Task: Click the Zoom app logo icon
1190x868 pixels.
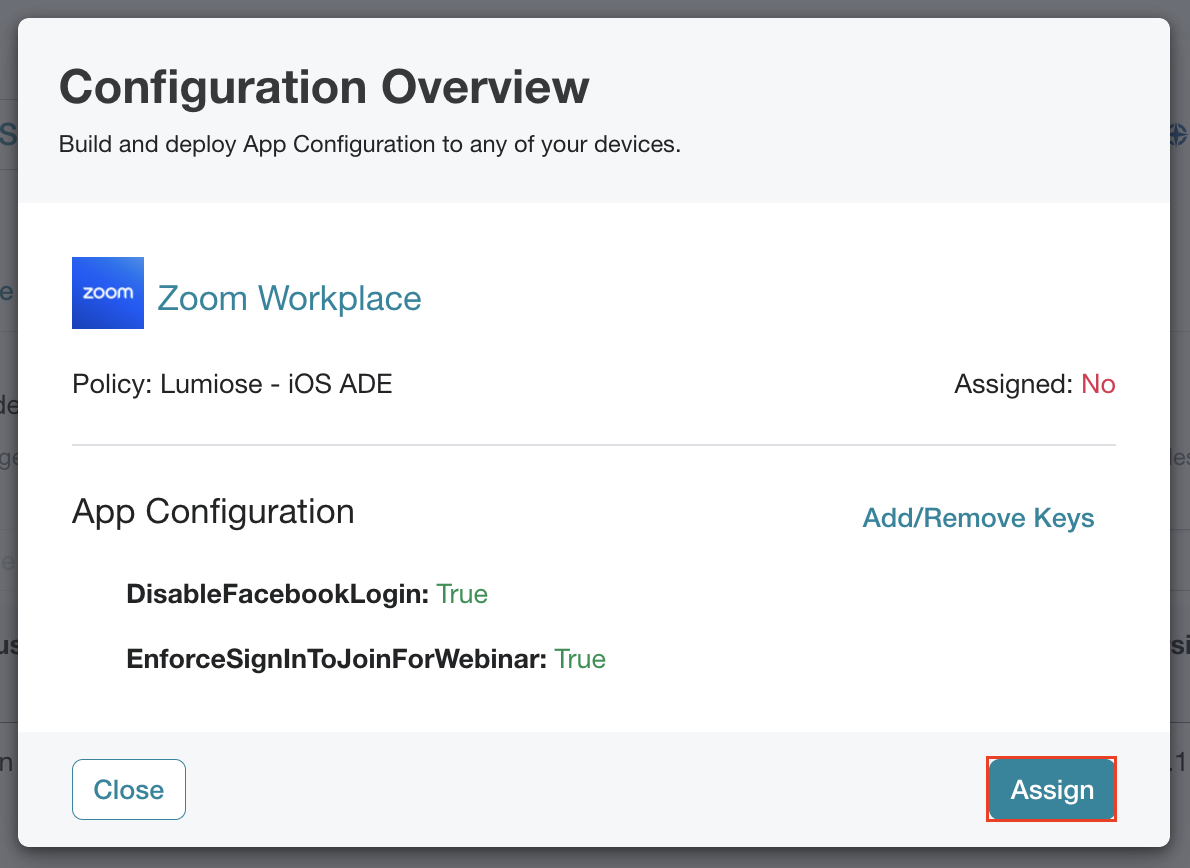Action: 108,293
